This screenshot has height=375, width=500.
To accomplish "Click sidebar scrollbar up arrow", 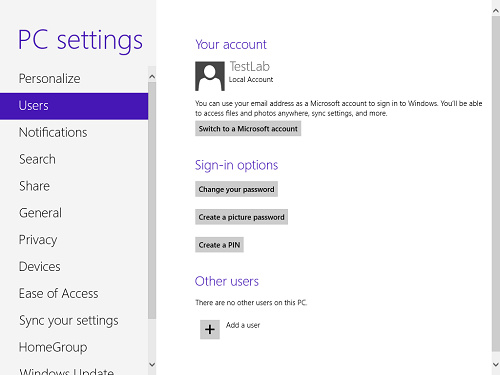I will click(x=152, y=77).
